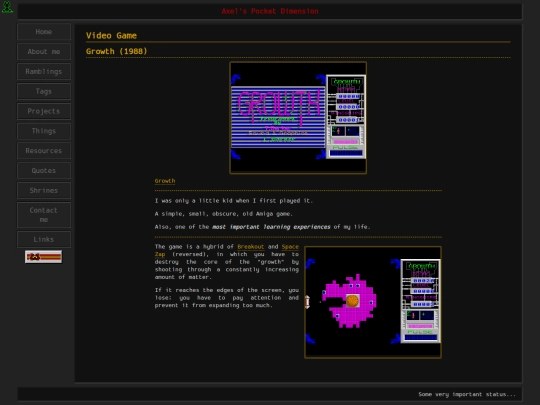Screen dimensions: 540x405
Task: Open the Shrines section
Action: (x=44, y=190)
